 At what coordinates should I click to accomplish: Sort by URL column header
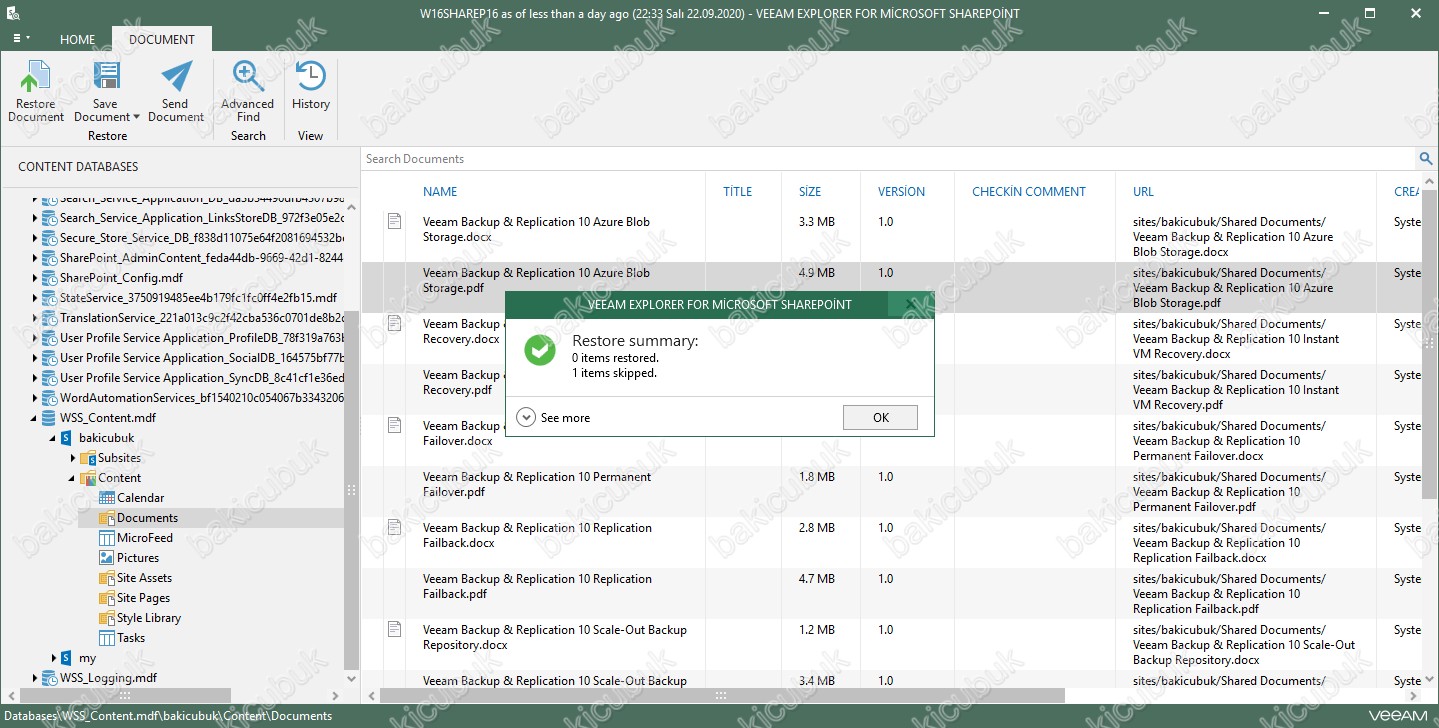pos(1143,192)
